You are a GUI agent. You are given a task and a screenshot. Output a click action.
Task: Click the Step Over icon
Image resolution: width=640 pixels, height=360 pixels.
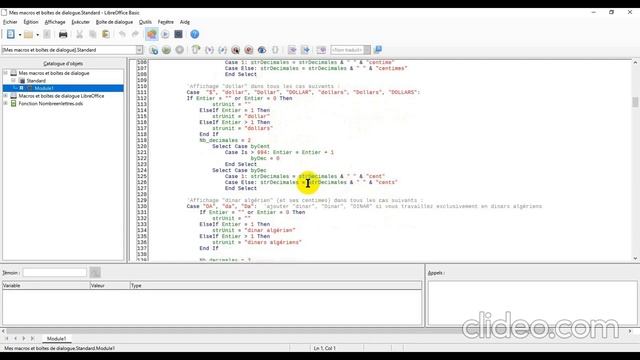click(196, 50)
